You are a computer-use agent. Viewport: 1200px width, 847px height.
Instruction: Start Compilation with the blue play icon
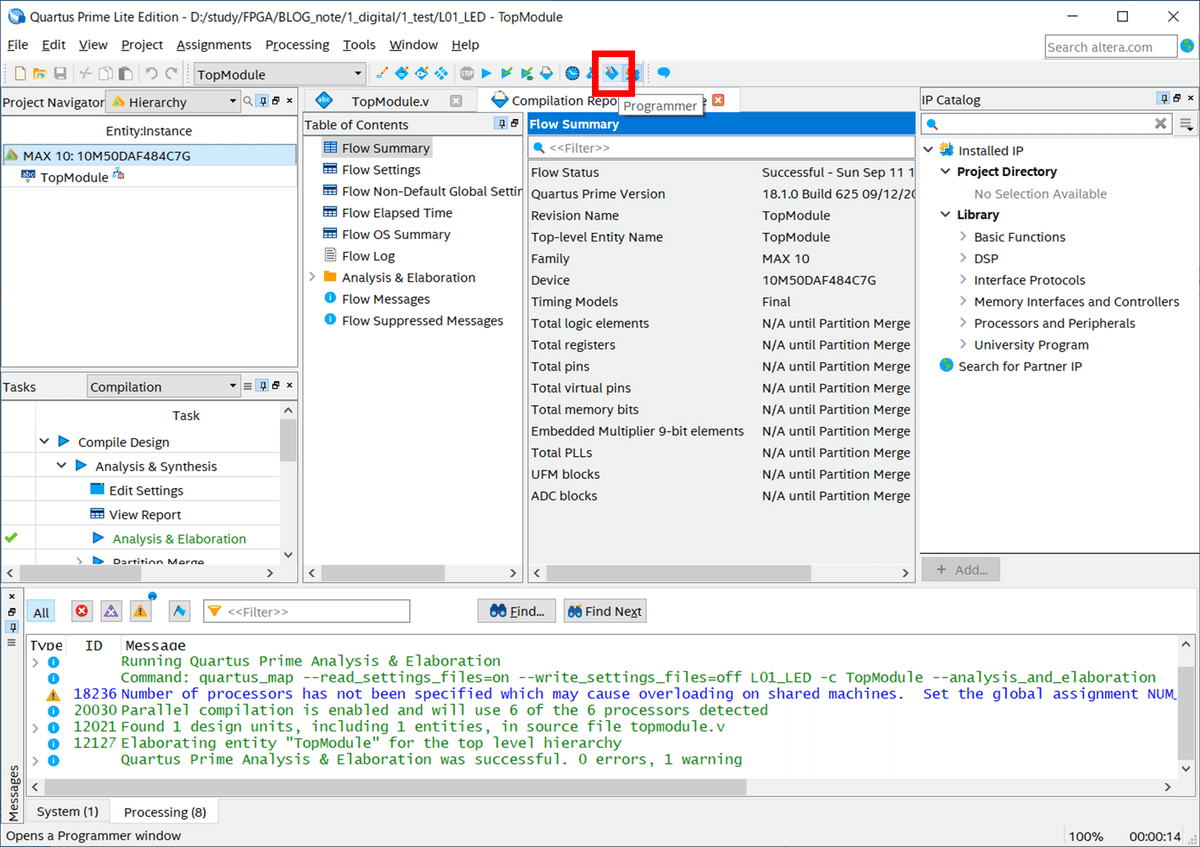tap(487, 73)
